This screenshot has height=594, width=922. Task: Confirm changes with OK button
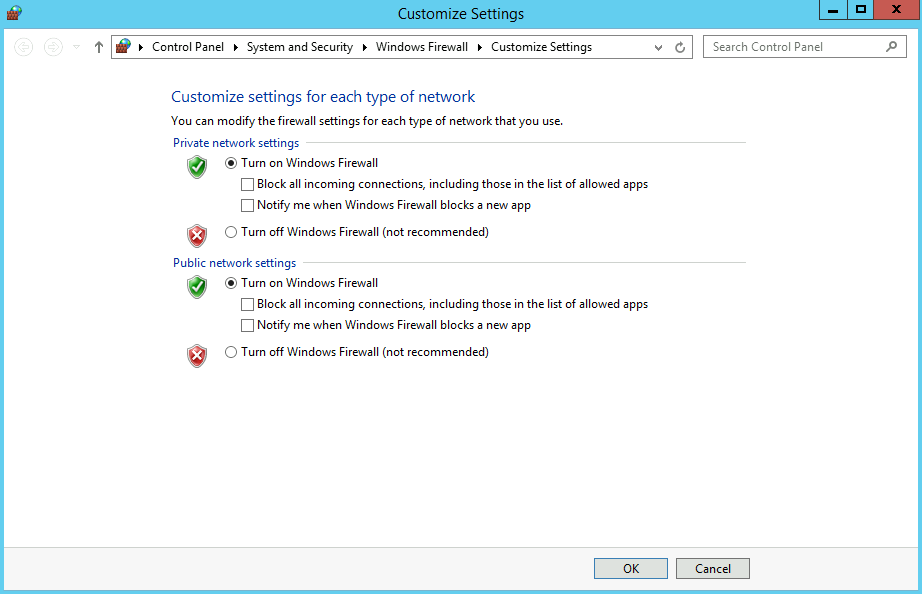pyautogui.click(x=630, y=569)
